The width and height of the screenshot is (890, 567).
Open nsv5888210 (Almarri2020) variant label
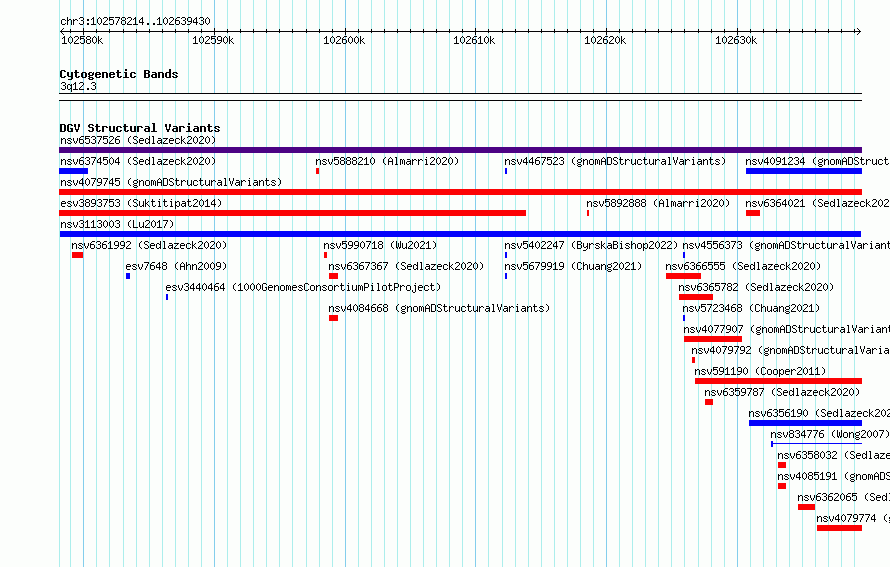click(x=387, y=161)
